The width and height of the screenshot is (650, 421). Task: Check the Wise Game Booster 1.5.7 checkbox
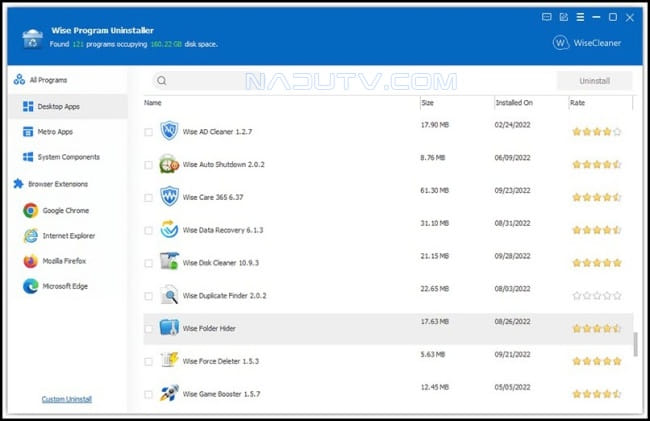(148, 394)
